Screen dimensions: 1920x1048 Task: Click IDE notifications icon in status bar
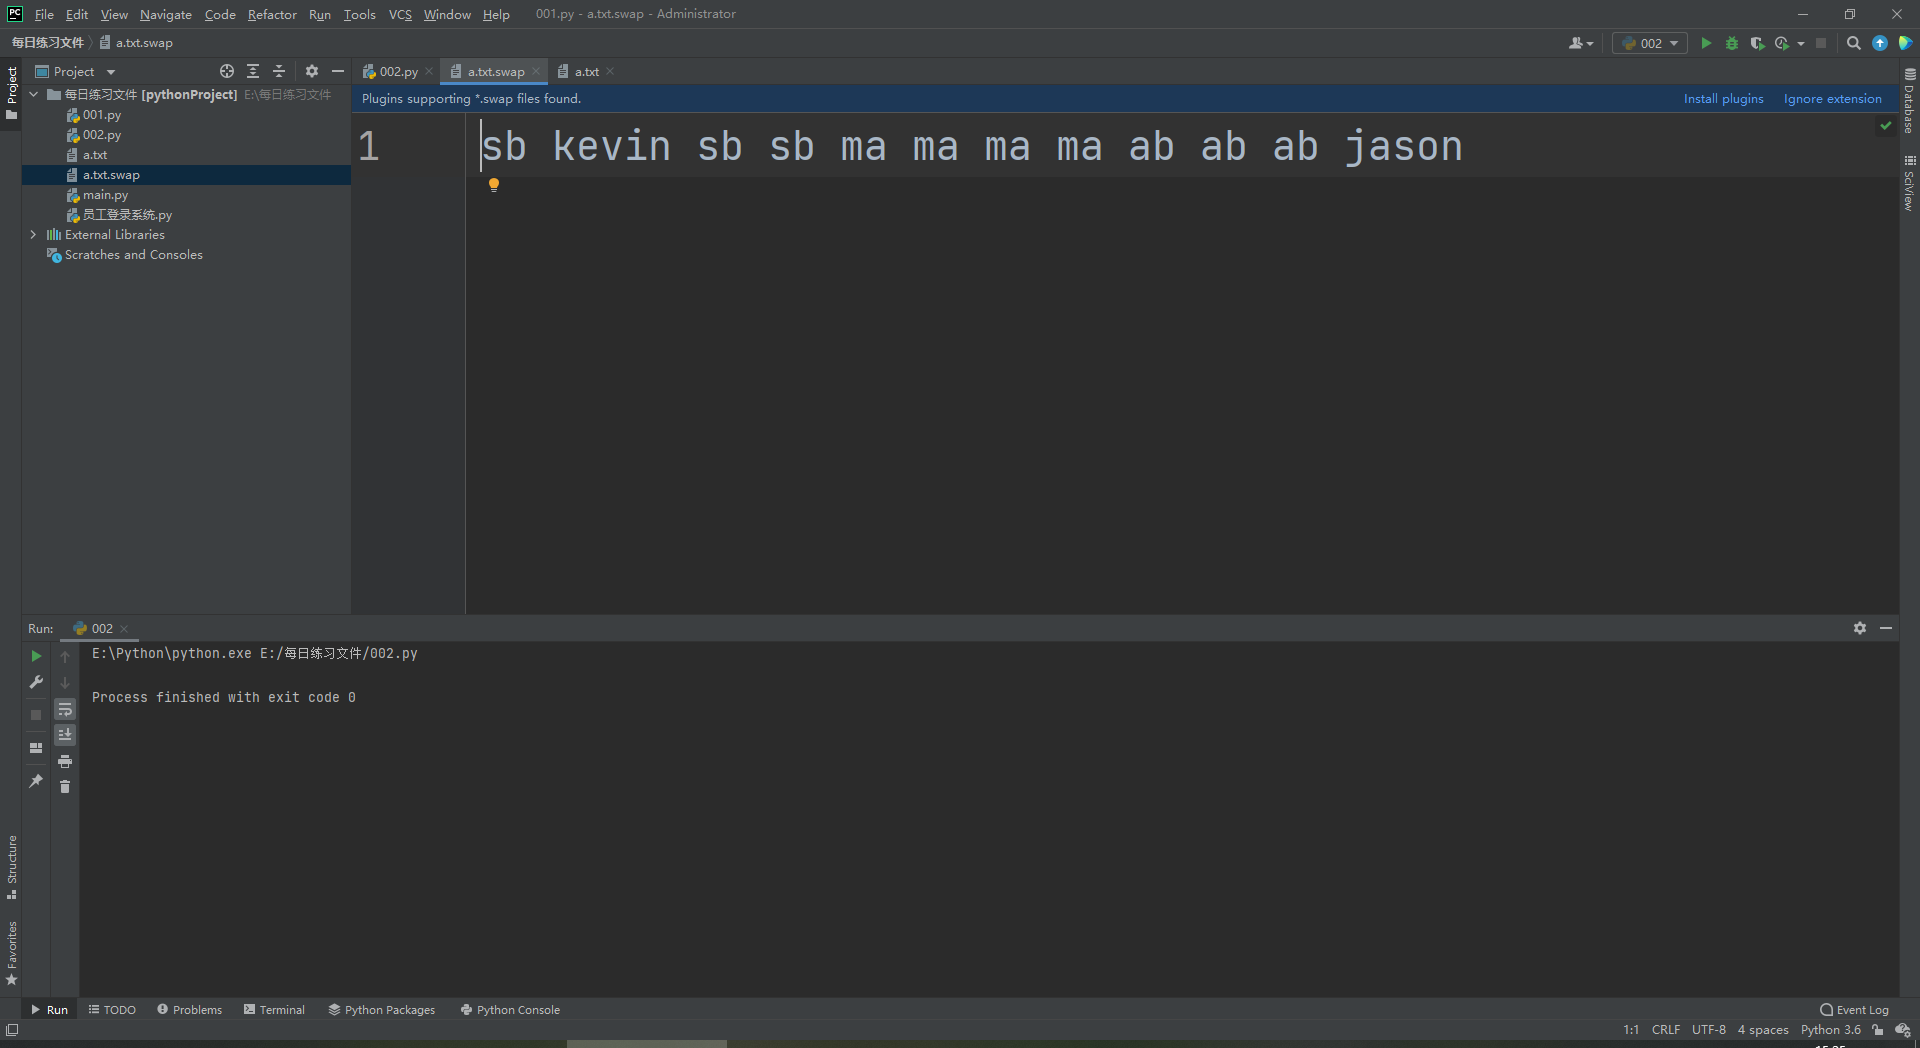coord(1903,1030)
